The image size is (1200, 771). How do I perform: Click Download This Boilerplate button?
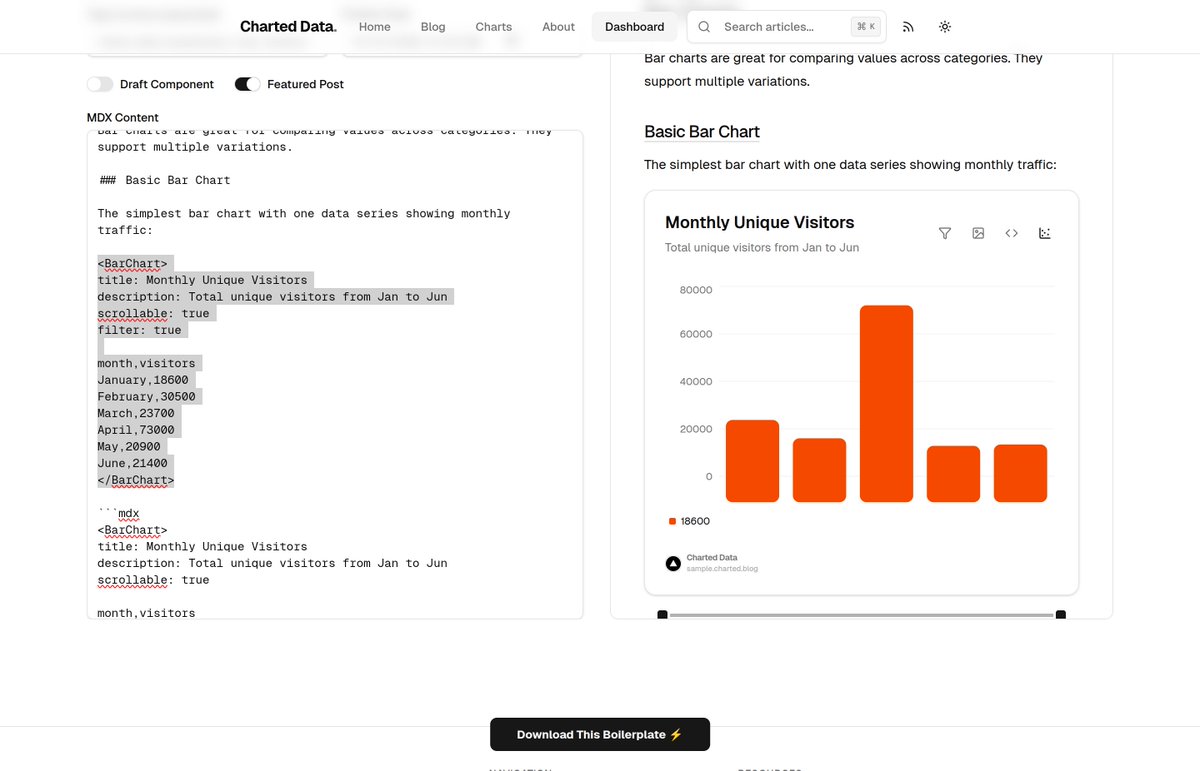click(x=600, y=734)
